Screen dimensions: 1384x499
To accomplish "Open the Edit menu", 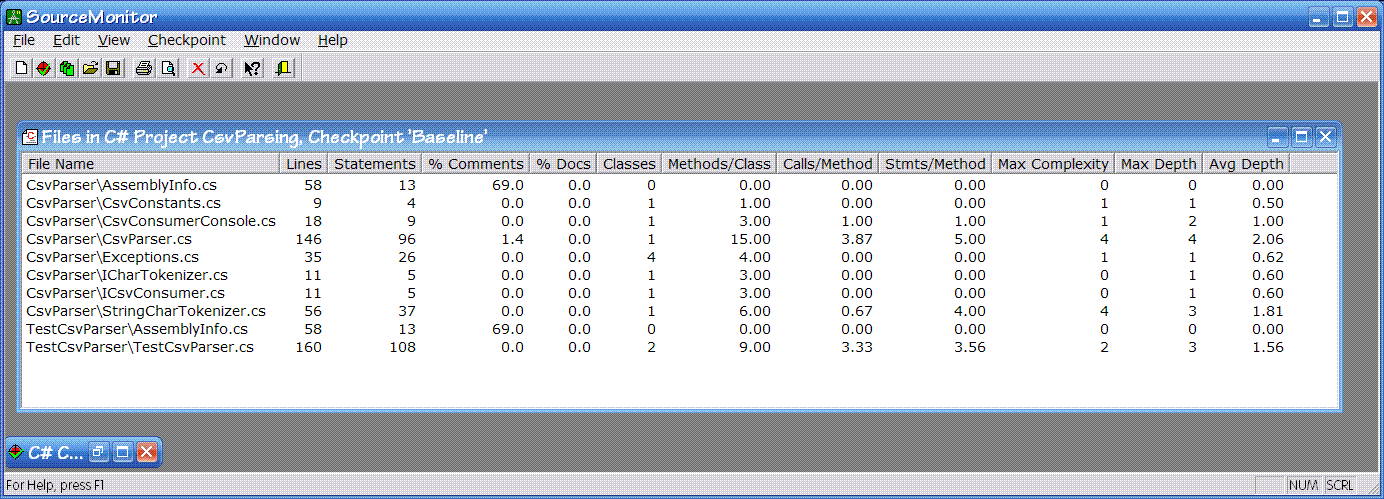I will click(66, 40).
